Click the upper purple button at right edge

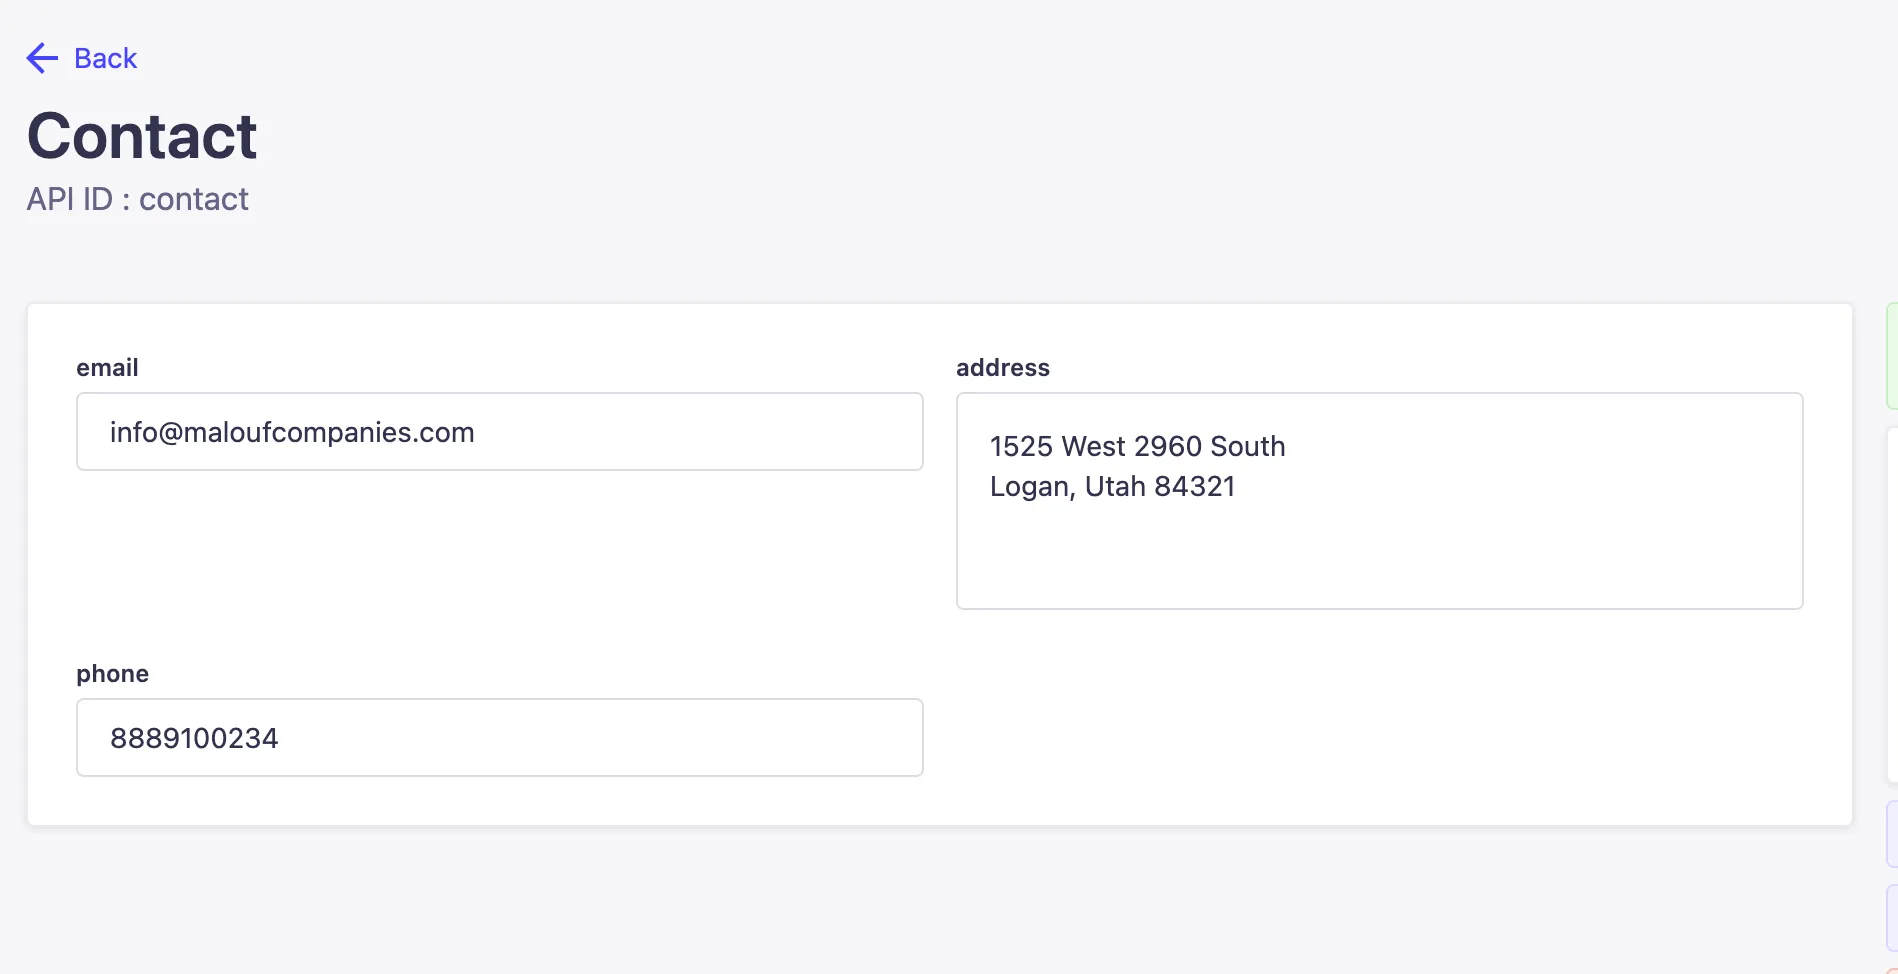pos(1891,834)
